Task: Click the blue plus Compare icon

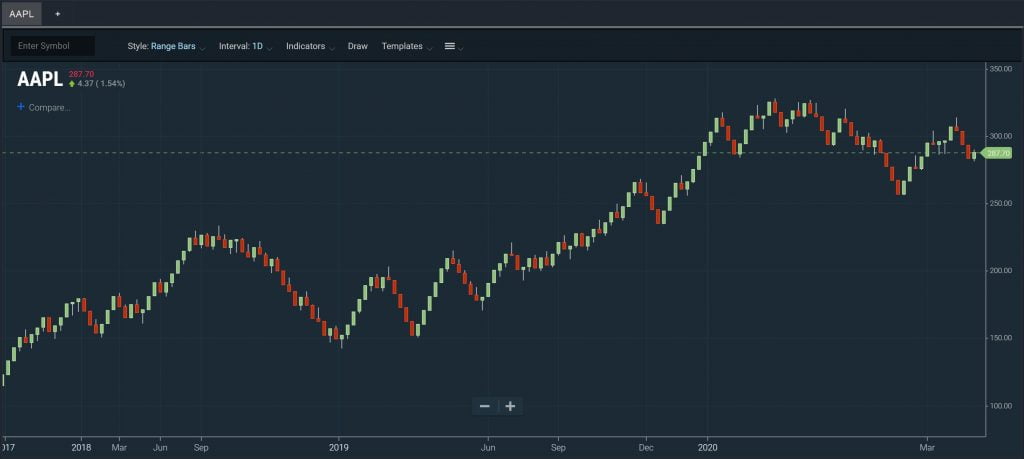Action: pyautogui.click(x=21, y=106)
